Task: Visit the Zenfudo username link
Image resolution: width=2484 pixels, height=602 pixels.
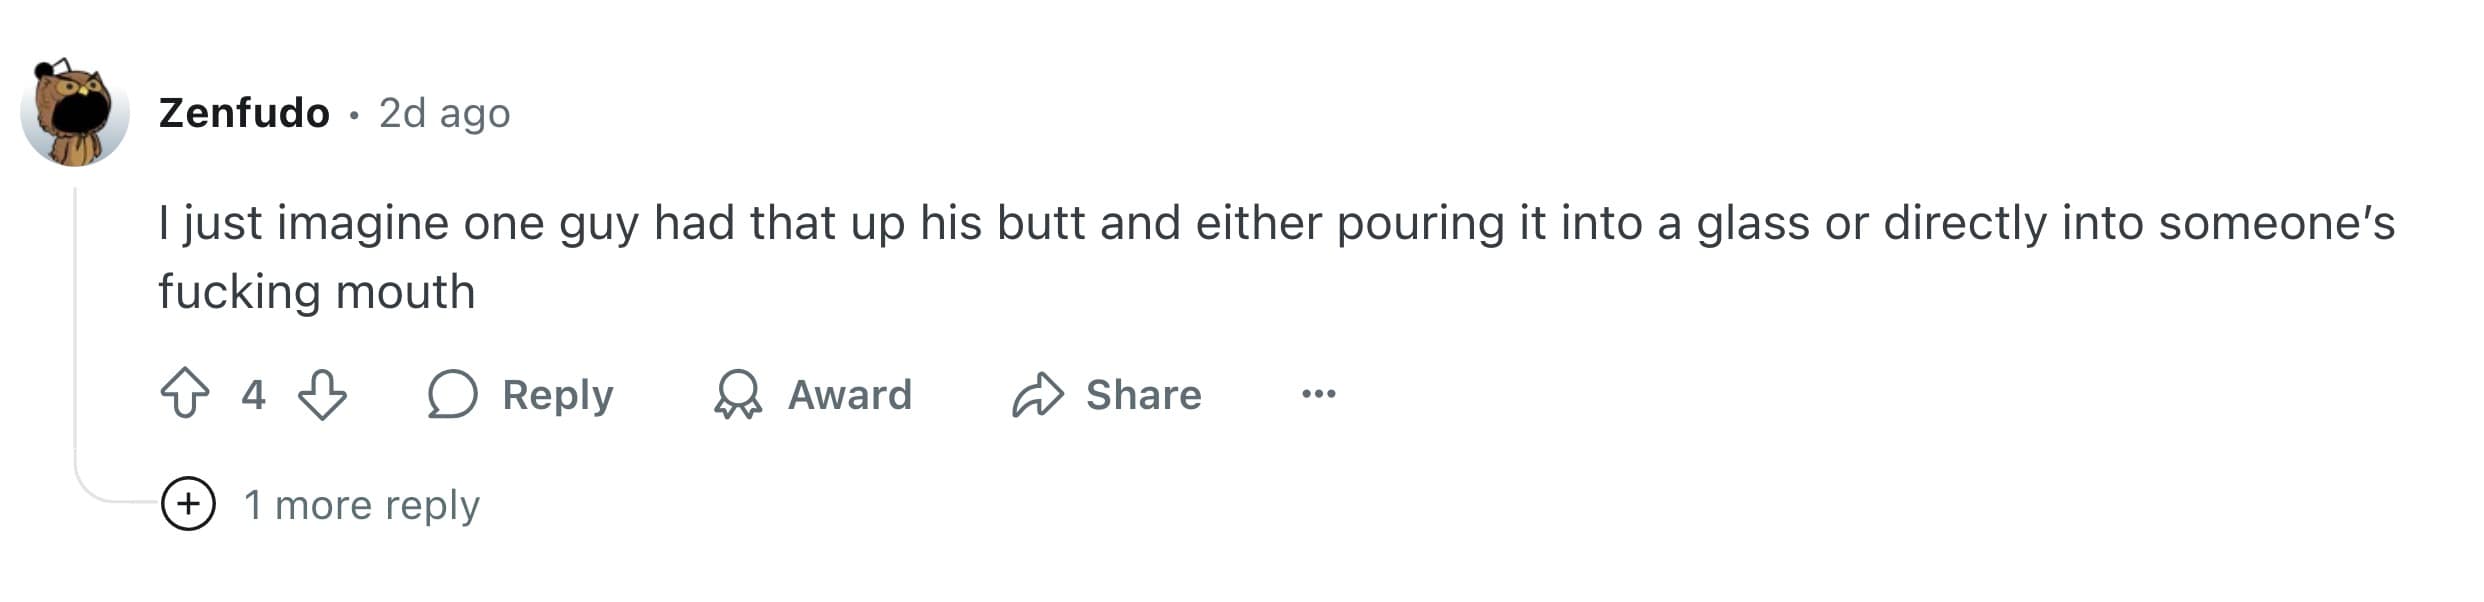Action: [x=244, y=113]
